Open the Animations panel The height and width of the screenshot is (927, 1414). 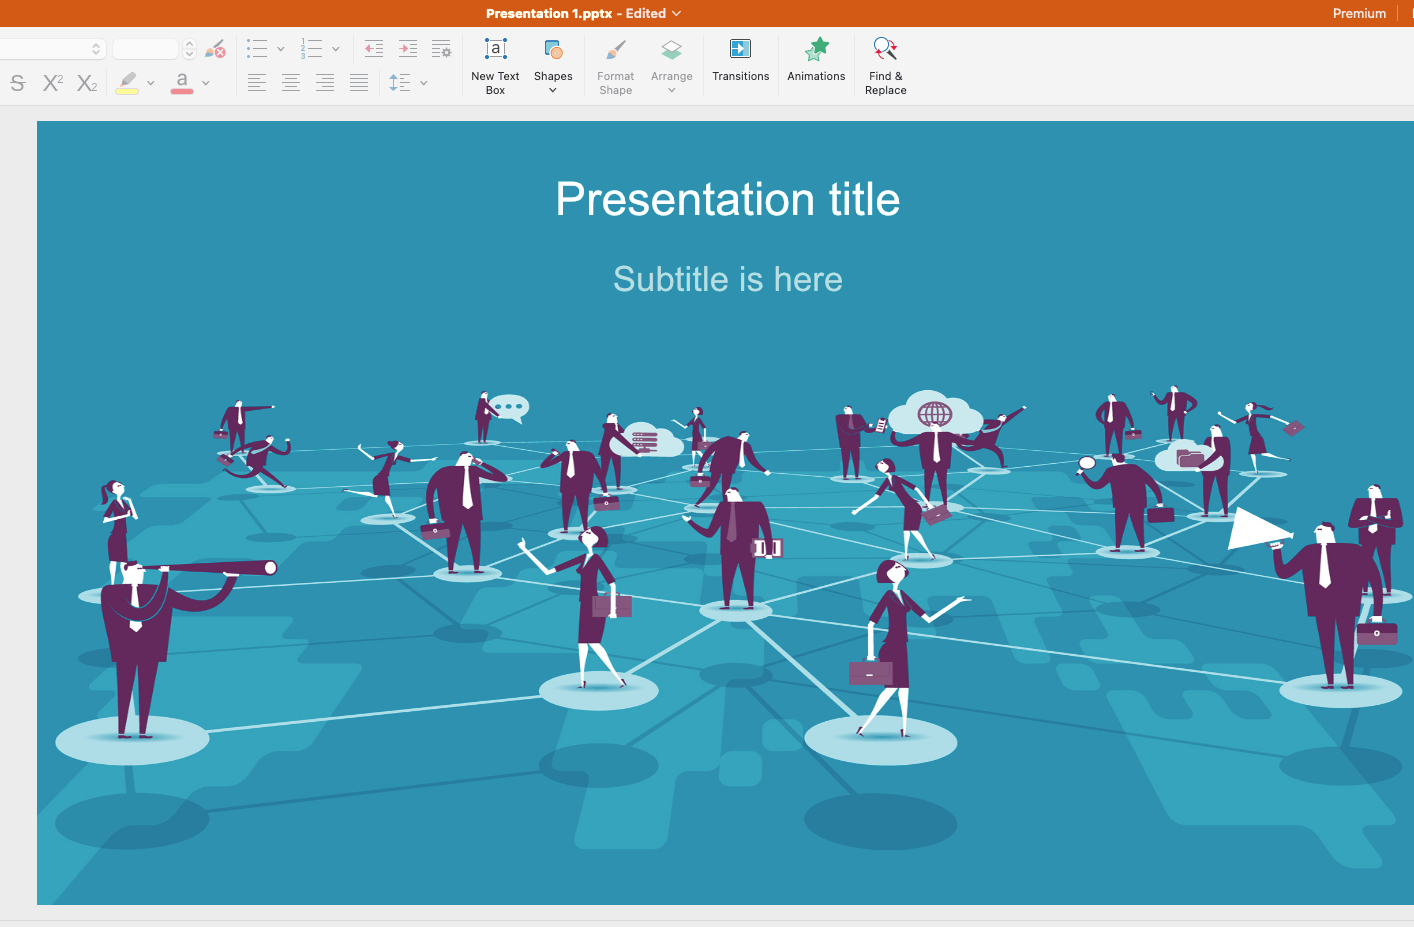816,63
